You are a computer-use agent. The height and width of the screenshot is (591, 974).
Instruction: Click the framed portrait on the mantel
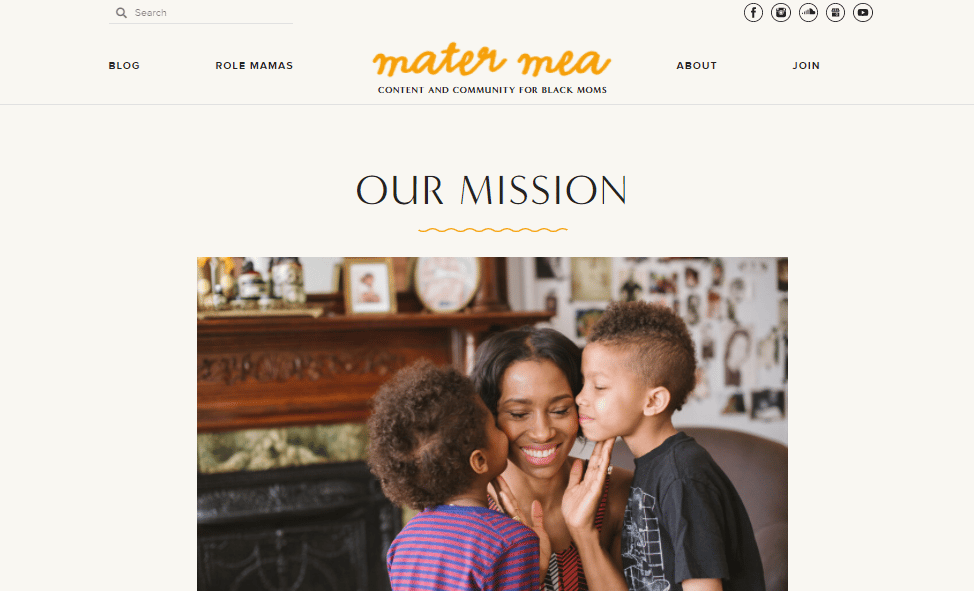point(370,286)
